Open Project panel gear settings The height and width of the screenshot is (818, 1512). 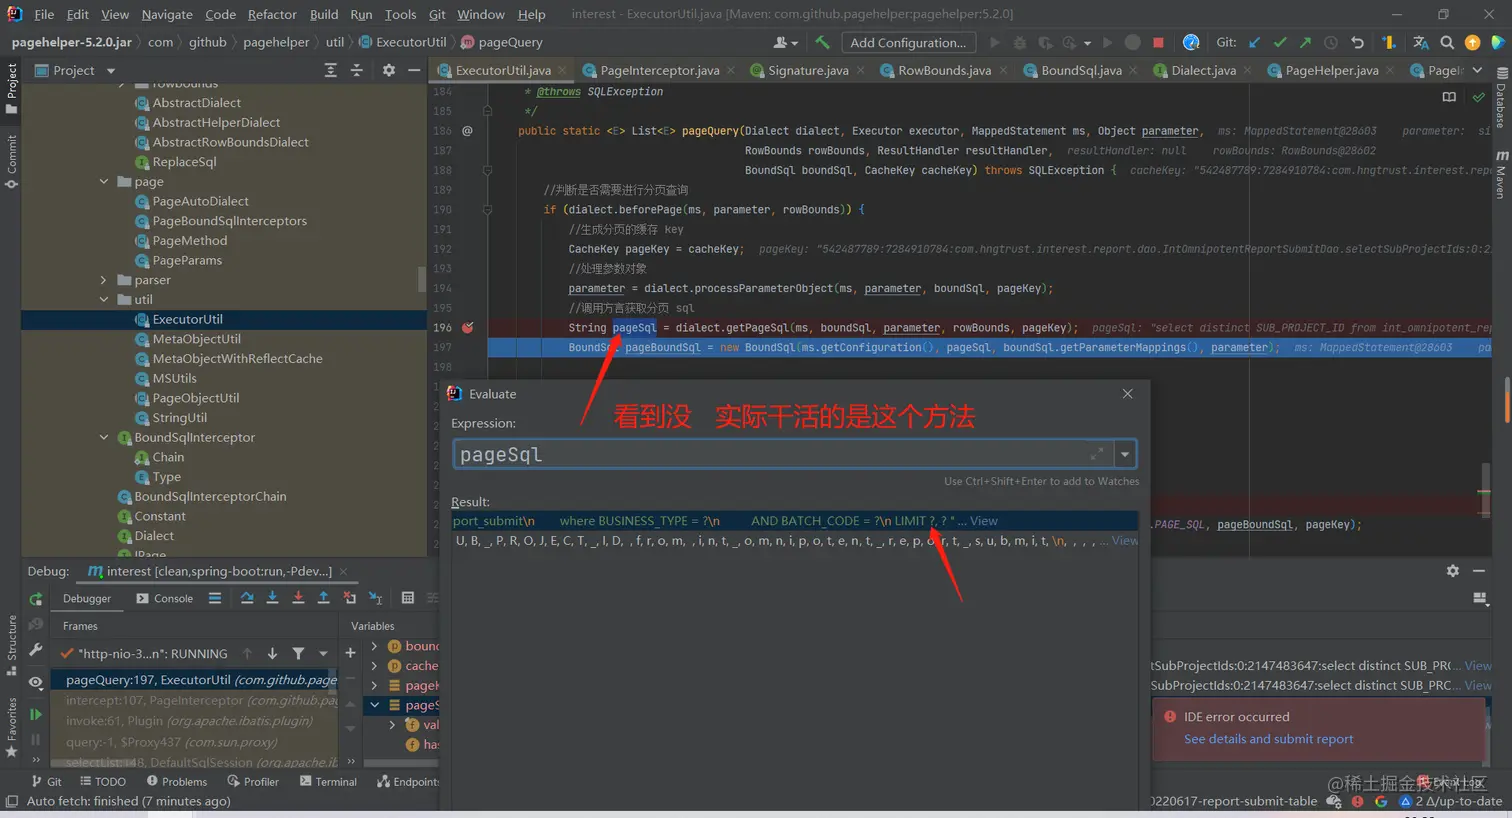[x=389, y=70]
